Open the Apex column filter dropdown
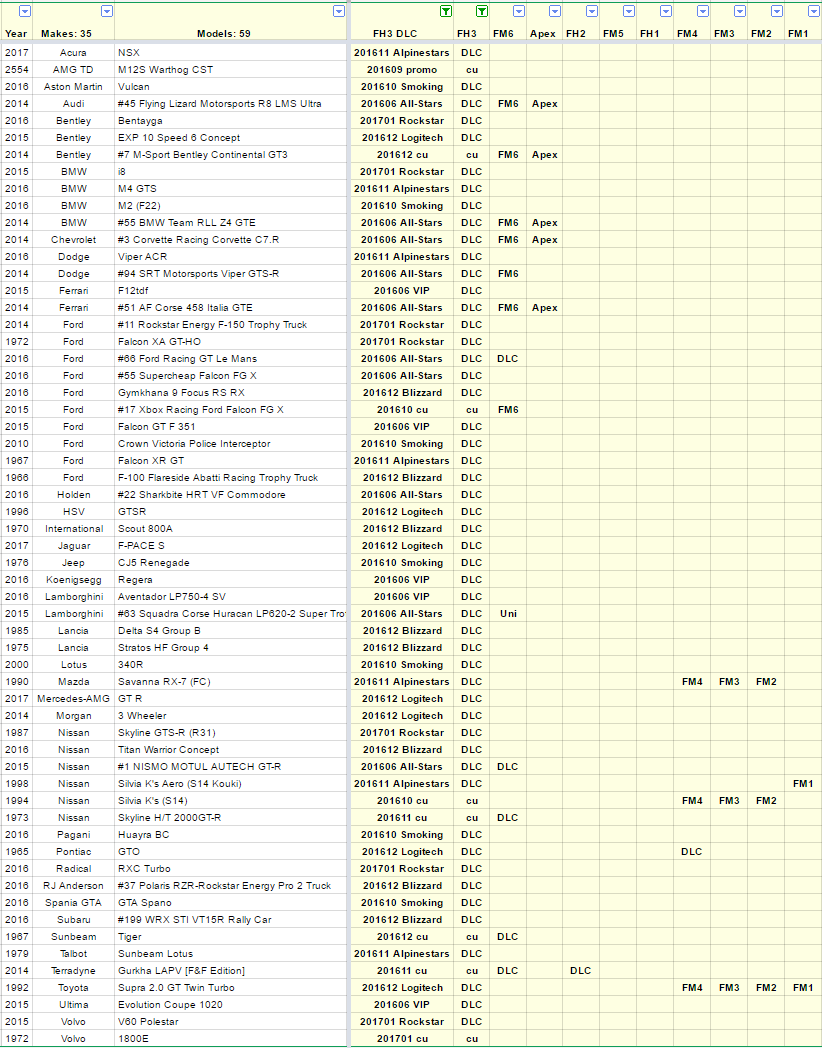Viewport: 822px width, 1048px height. tap(555, 11)
